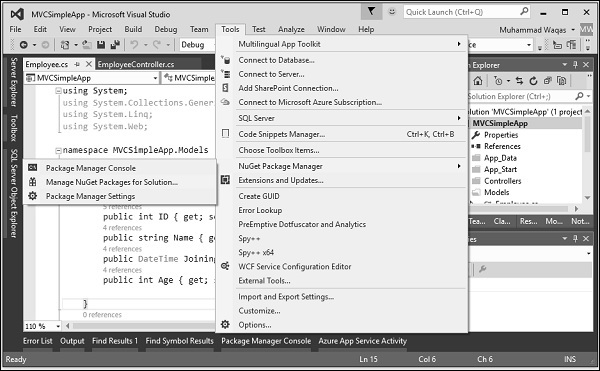The image size is (600, 371).
Task: Click the Options gear icon
Action: 225,324
